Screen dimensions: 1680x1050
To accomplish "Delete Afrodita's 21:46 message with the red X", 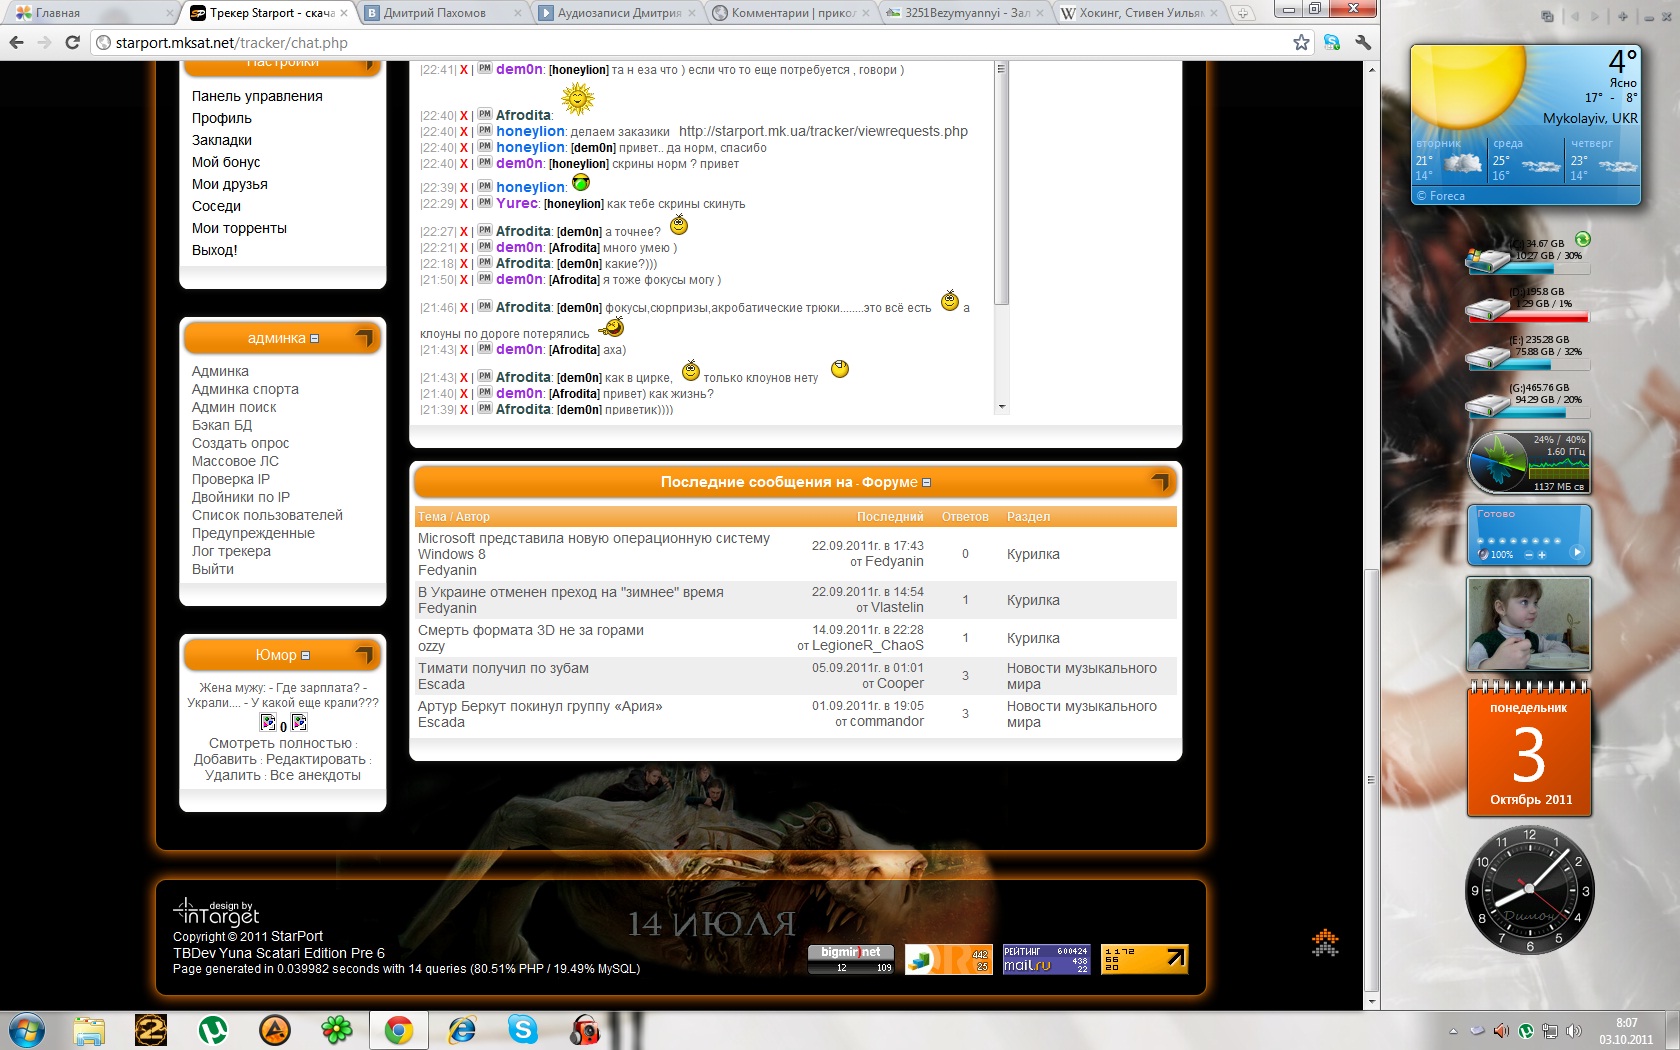I will pyautogui.click(x=464, y=308).
